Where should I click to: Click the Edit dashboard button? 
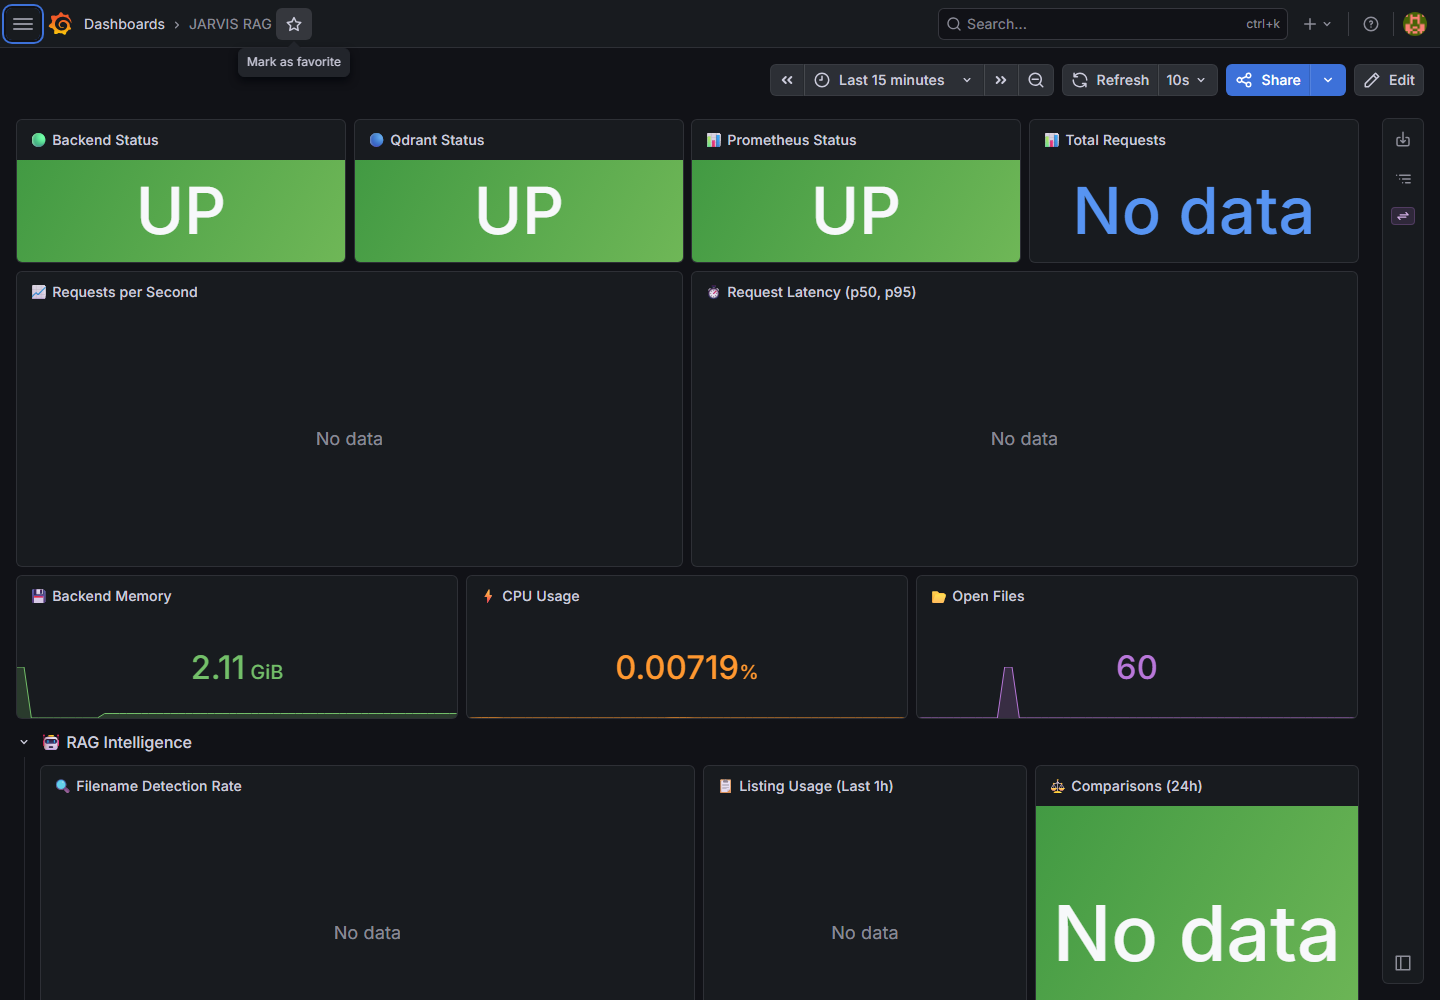point(1389,80)
